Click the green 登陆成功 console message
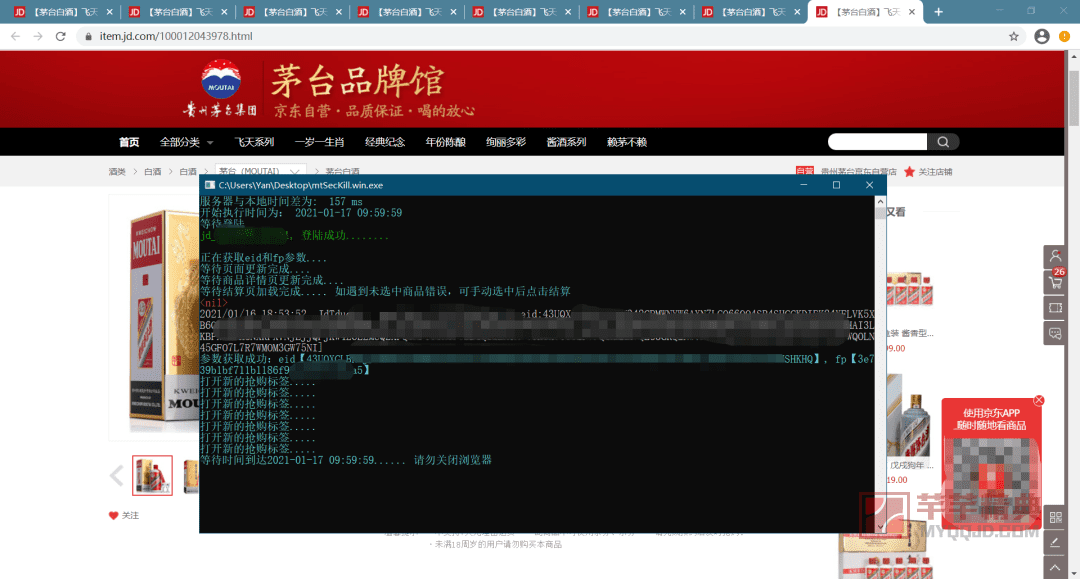 [x=344, y=235]
